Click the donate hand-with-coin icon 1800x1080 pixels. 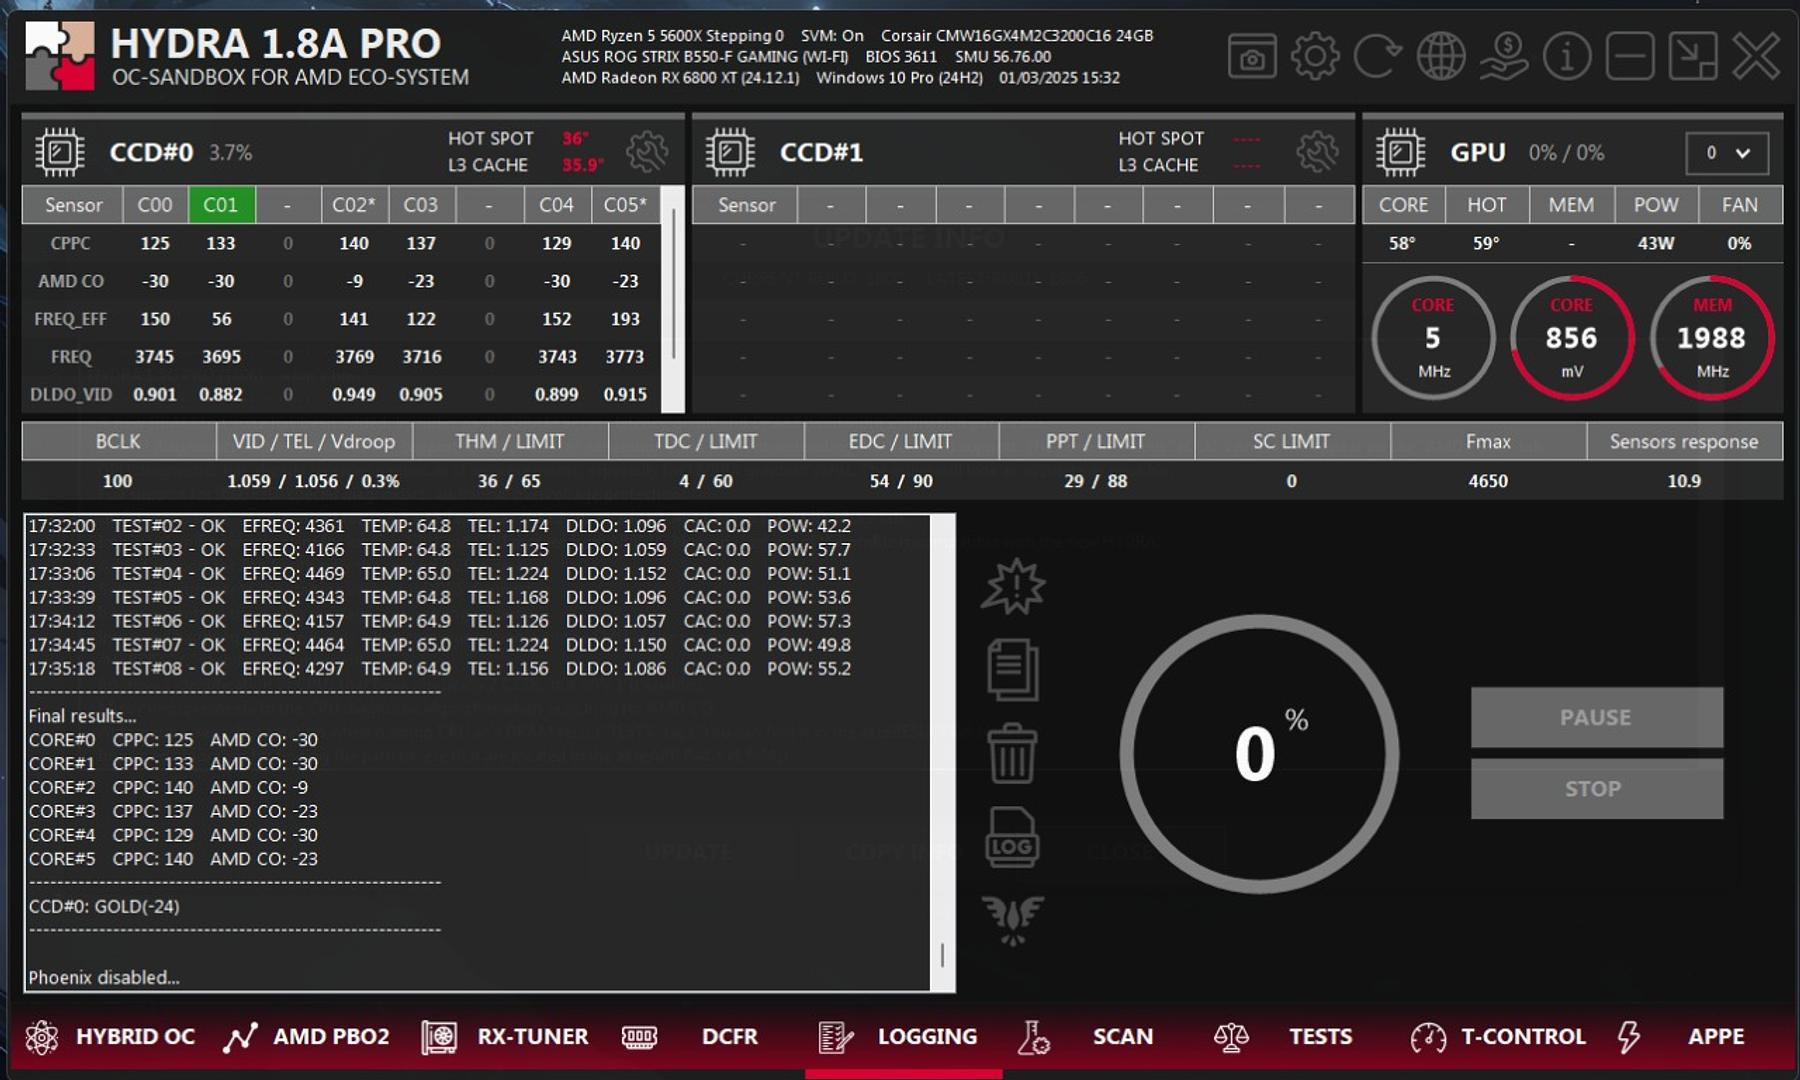coord(1504,56)
